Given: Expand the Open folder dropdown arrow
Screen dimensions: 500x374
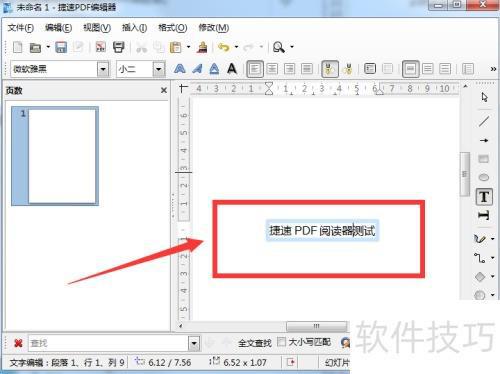Looking at the screenshot, I should click(x=48, y=47).
